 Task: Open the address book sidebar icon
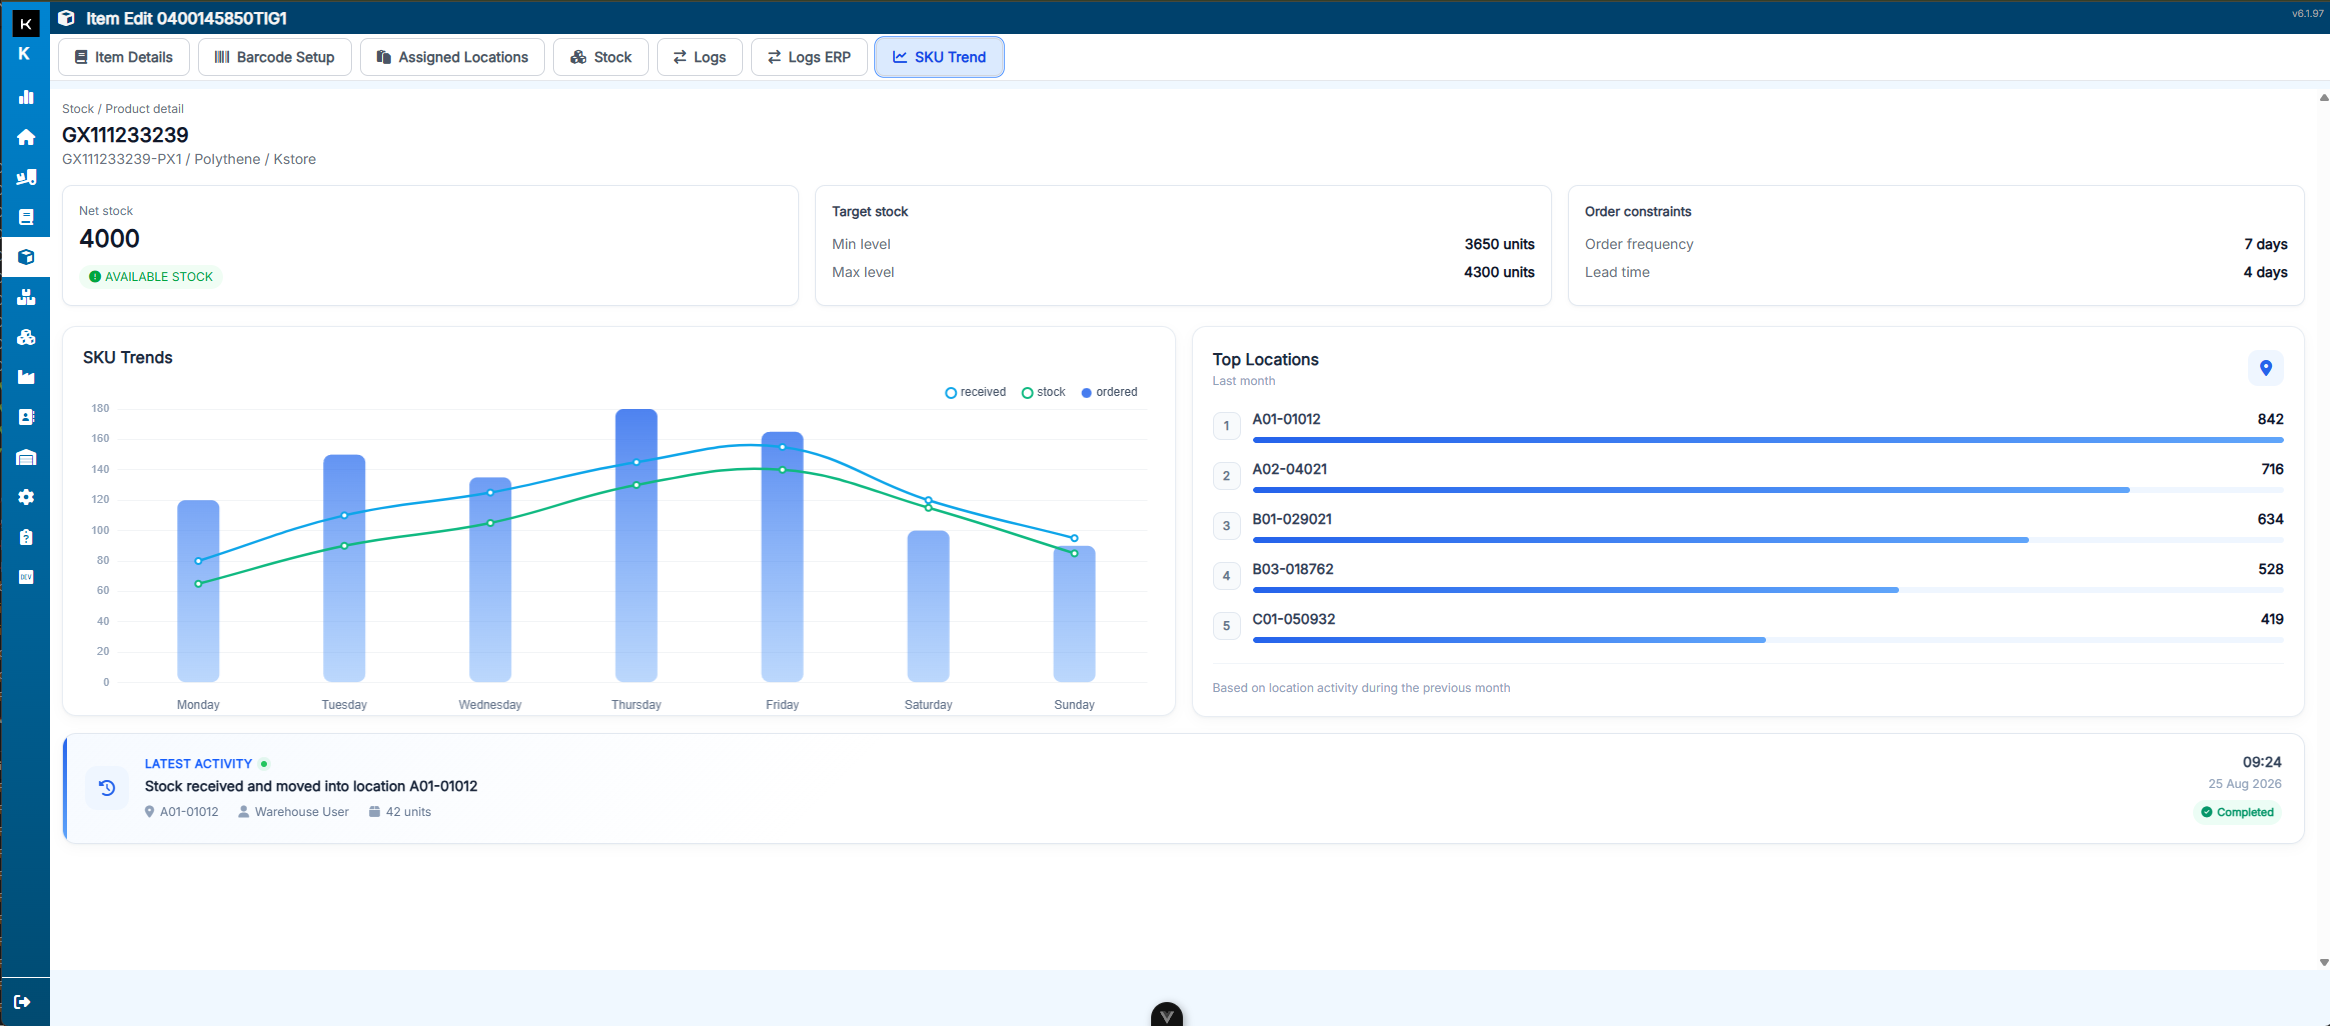[26, 417]
